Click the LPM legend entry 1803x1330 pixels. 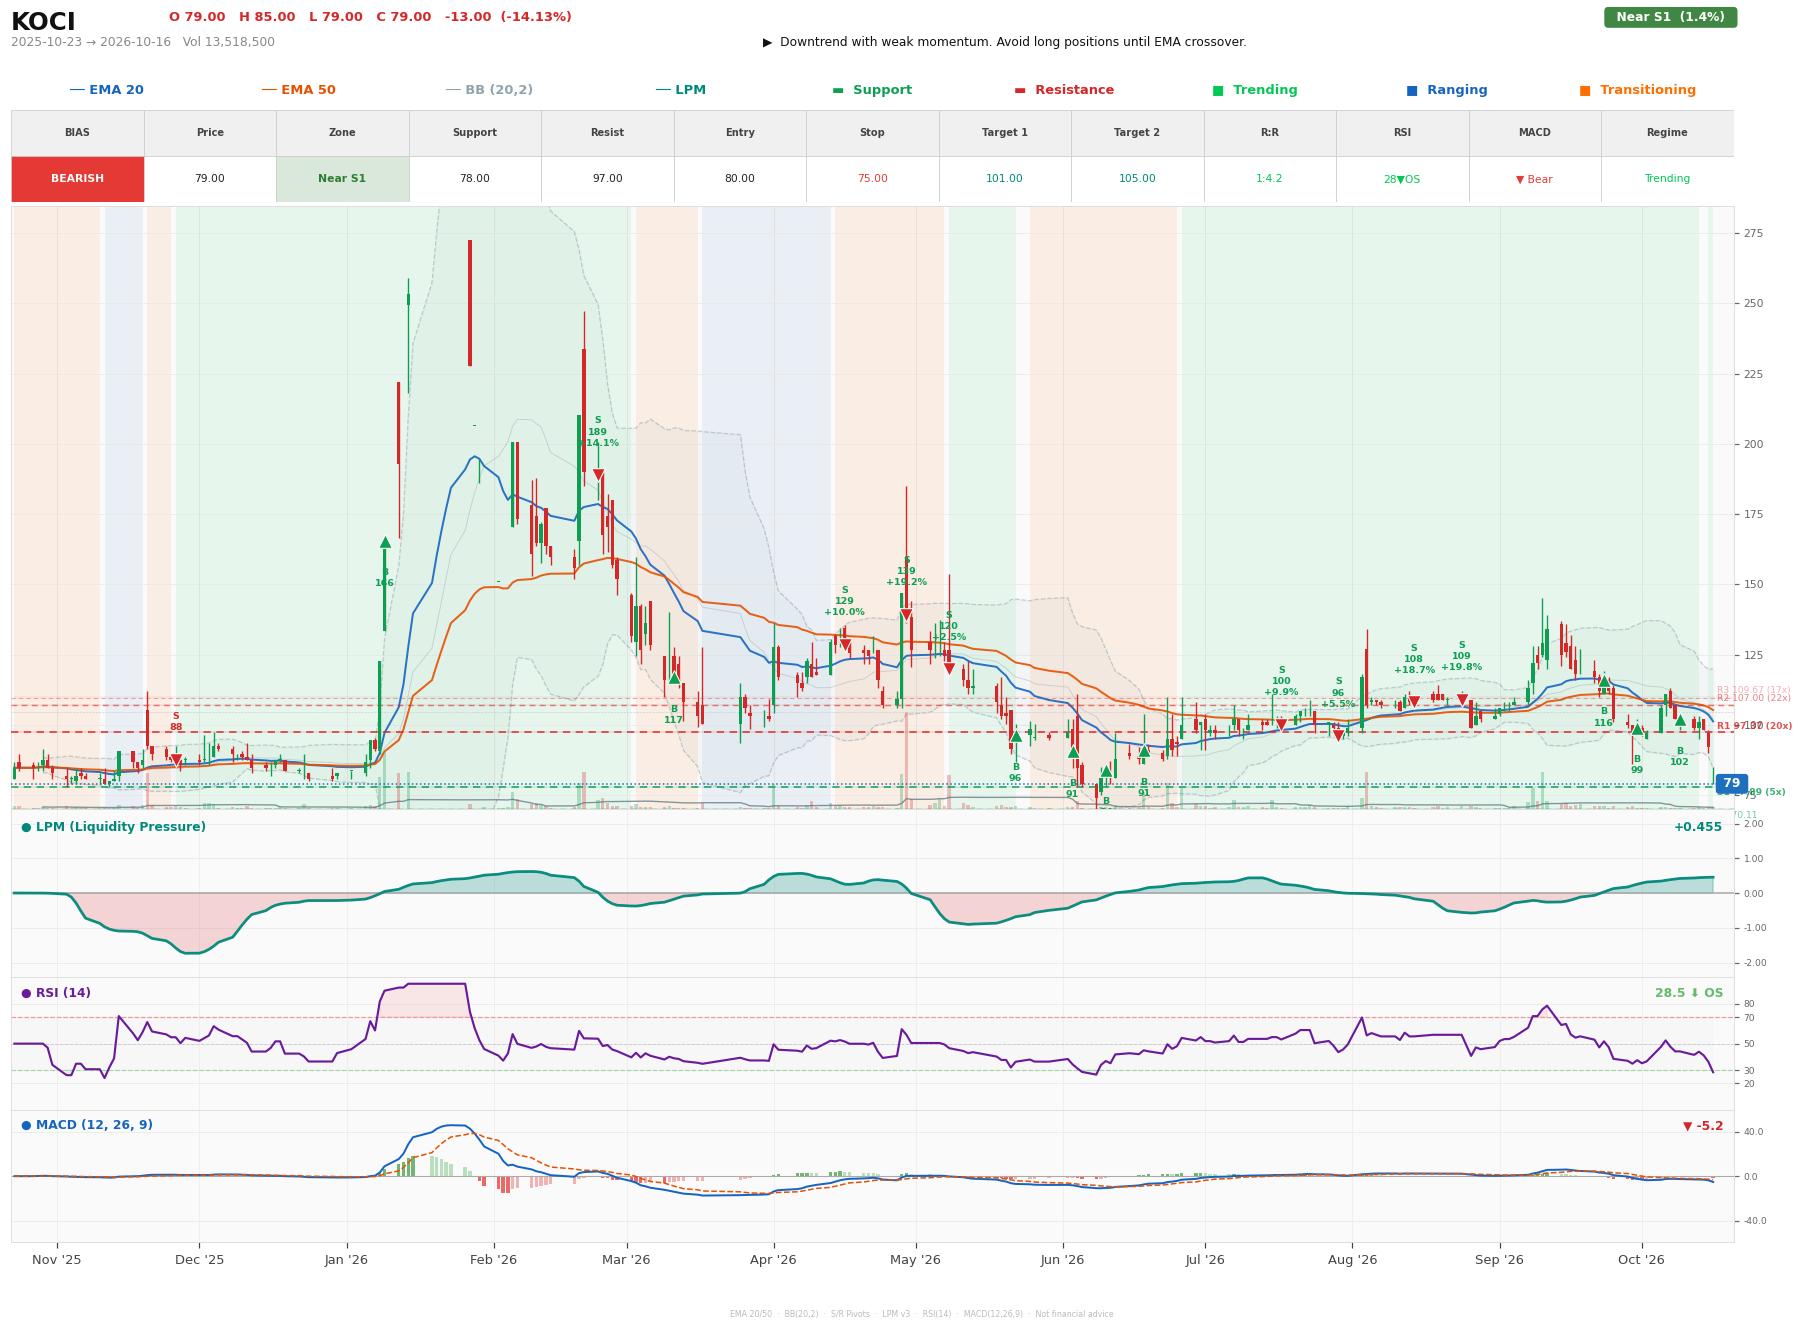[680, 90]
